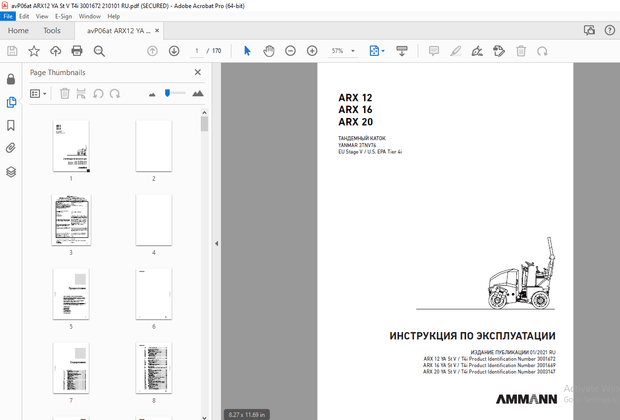Open security lock panel in sidebar
This screenshot has width=620, height=420.
pos(11,79)
